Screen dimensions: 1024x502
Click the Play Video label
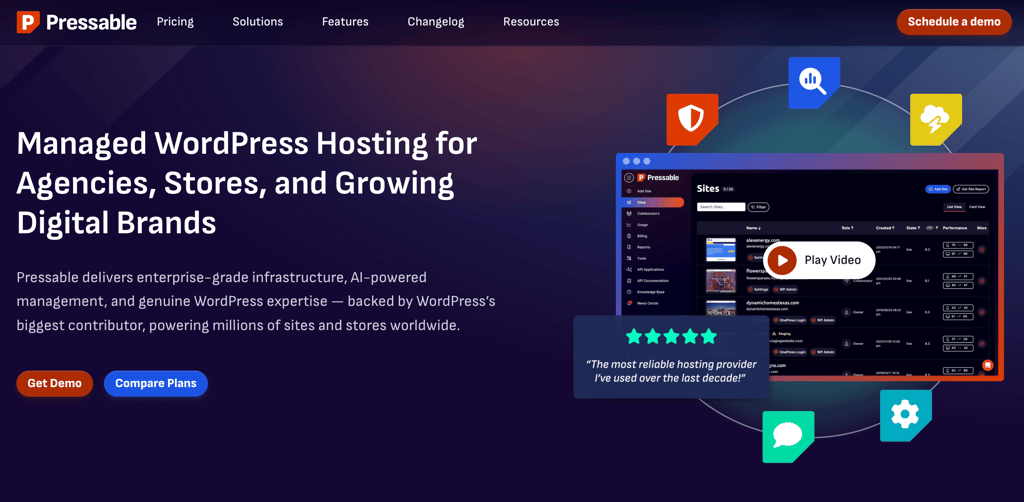(x=833, y=260)
